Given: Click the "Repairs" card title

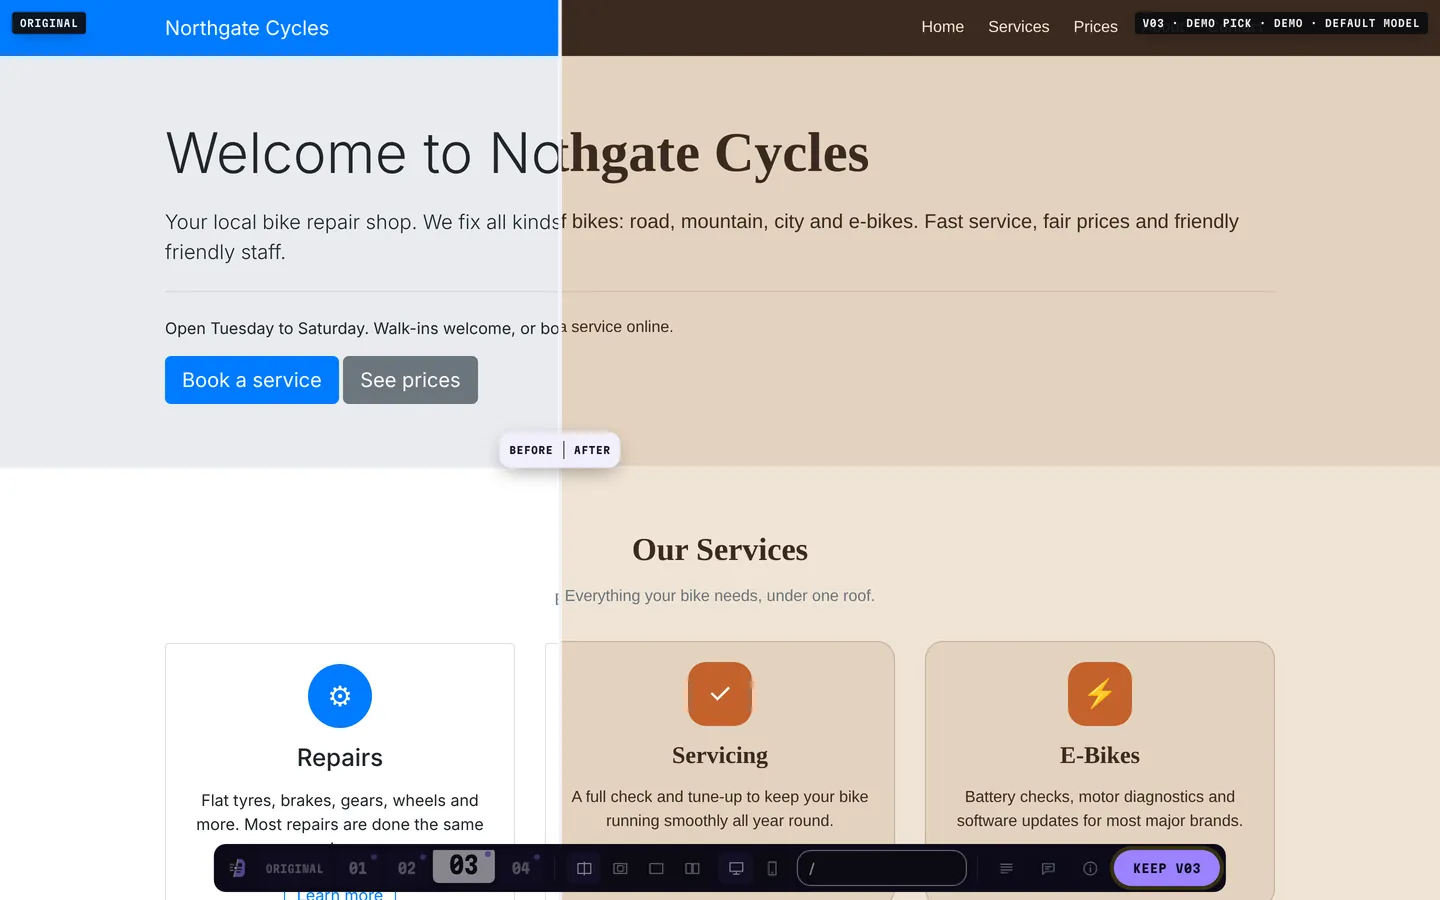Looking at the screenshot, I should 340,758.
